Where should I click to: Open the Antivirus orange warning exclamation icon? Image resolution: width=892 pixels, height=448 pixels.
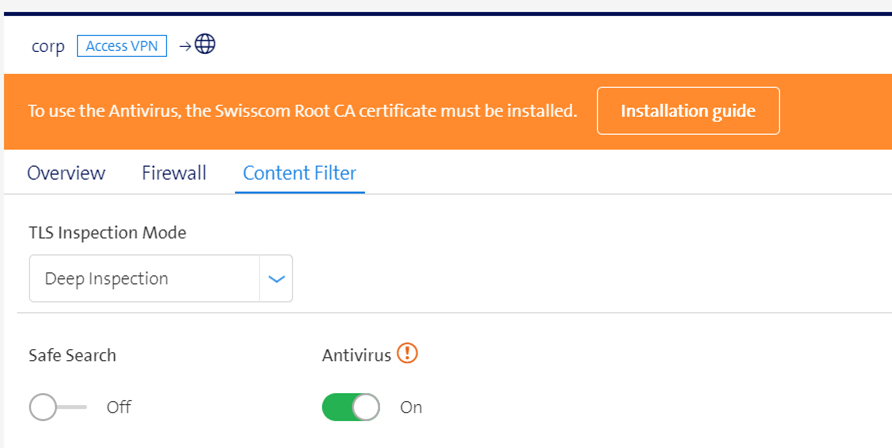click(x=407, y=353)
